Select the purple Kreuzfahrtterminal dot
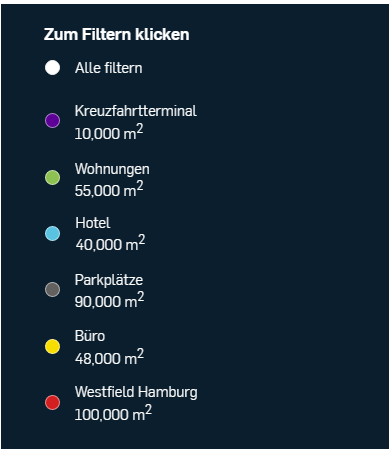The height and width of the screenshot is (452, 389). (x=52, y=120)
